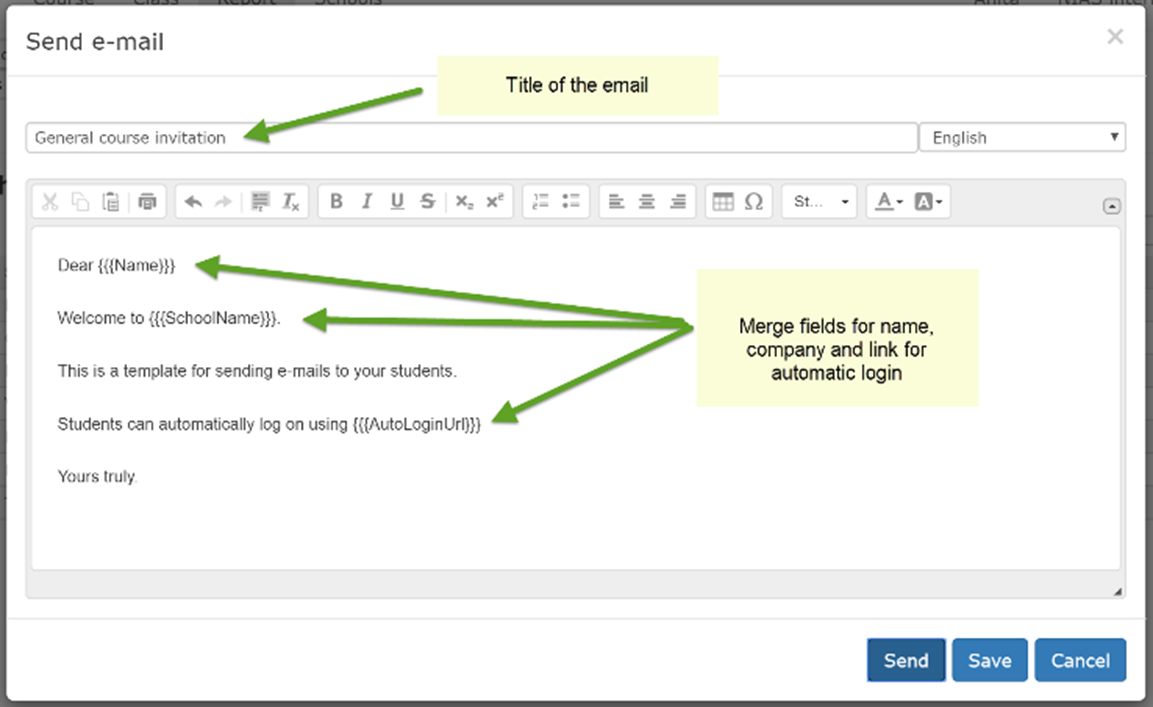The width and height of the screenshot is (1153, 707).
Task: Collapse the editor toolbar
Action: tap(1111, 207)
